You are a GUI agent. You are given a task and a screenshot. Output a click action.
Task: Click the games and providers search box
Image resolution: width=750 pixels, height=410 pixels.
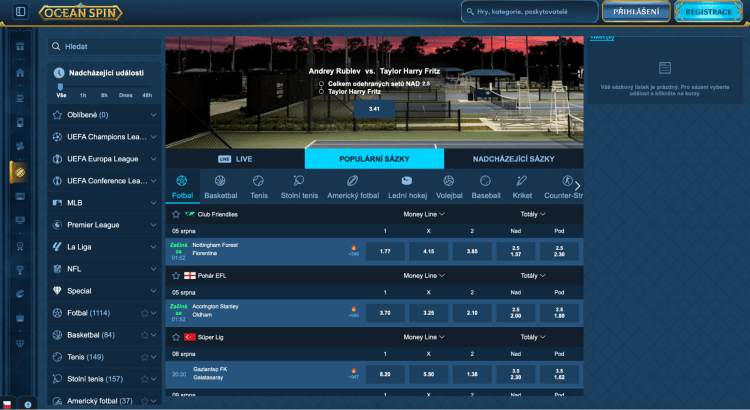[529, 11]
